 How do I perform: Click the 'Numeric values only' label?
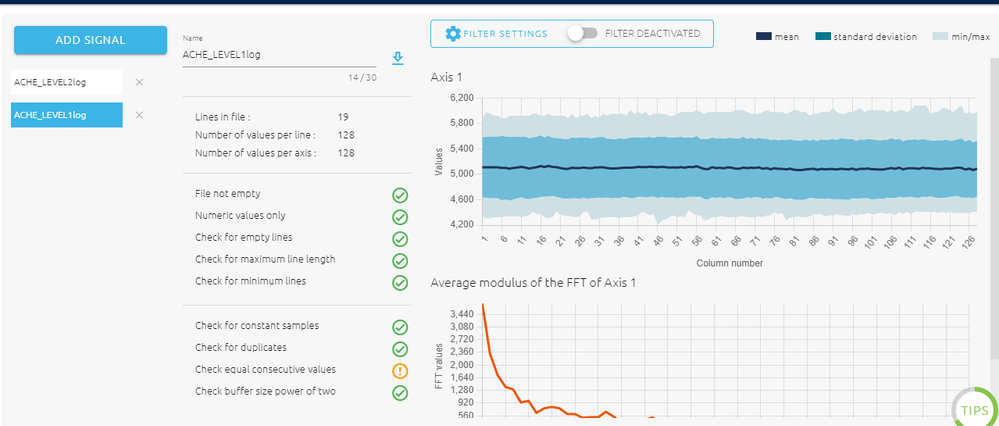240,215
